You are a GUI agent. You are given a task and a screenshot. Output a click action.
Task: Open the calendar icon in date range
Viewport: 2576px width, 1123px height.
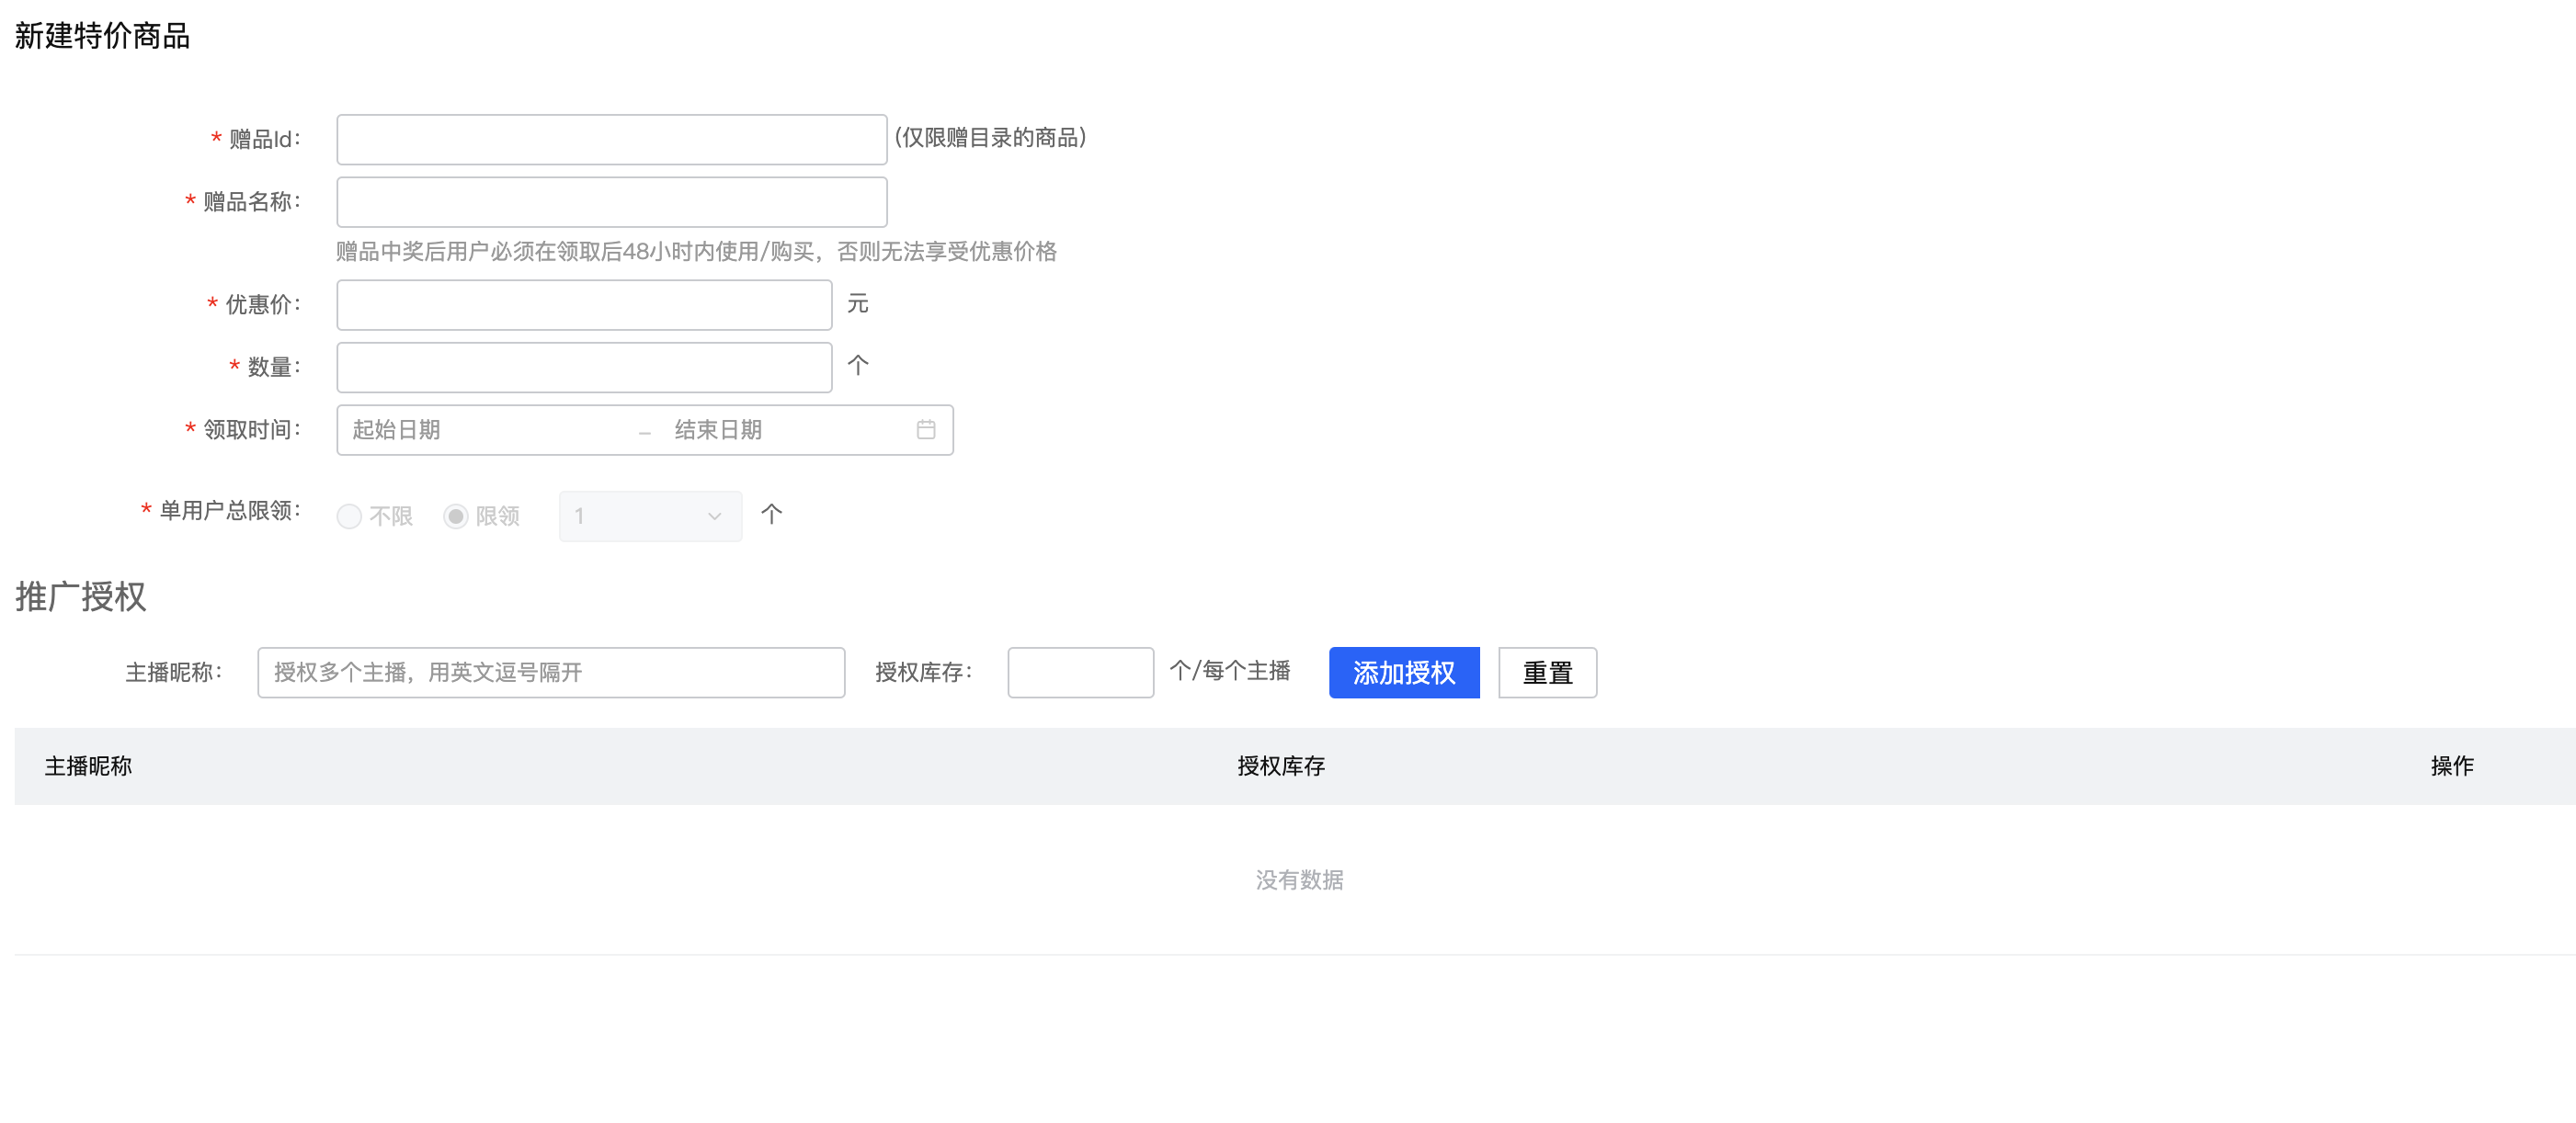926,430
